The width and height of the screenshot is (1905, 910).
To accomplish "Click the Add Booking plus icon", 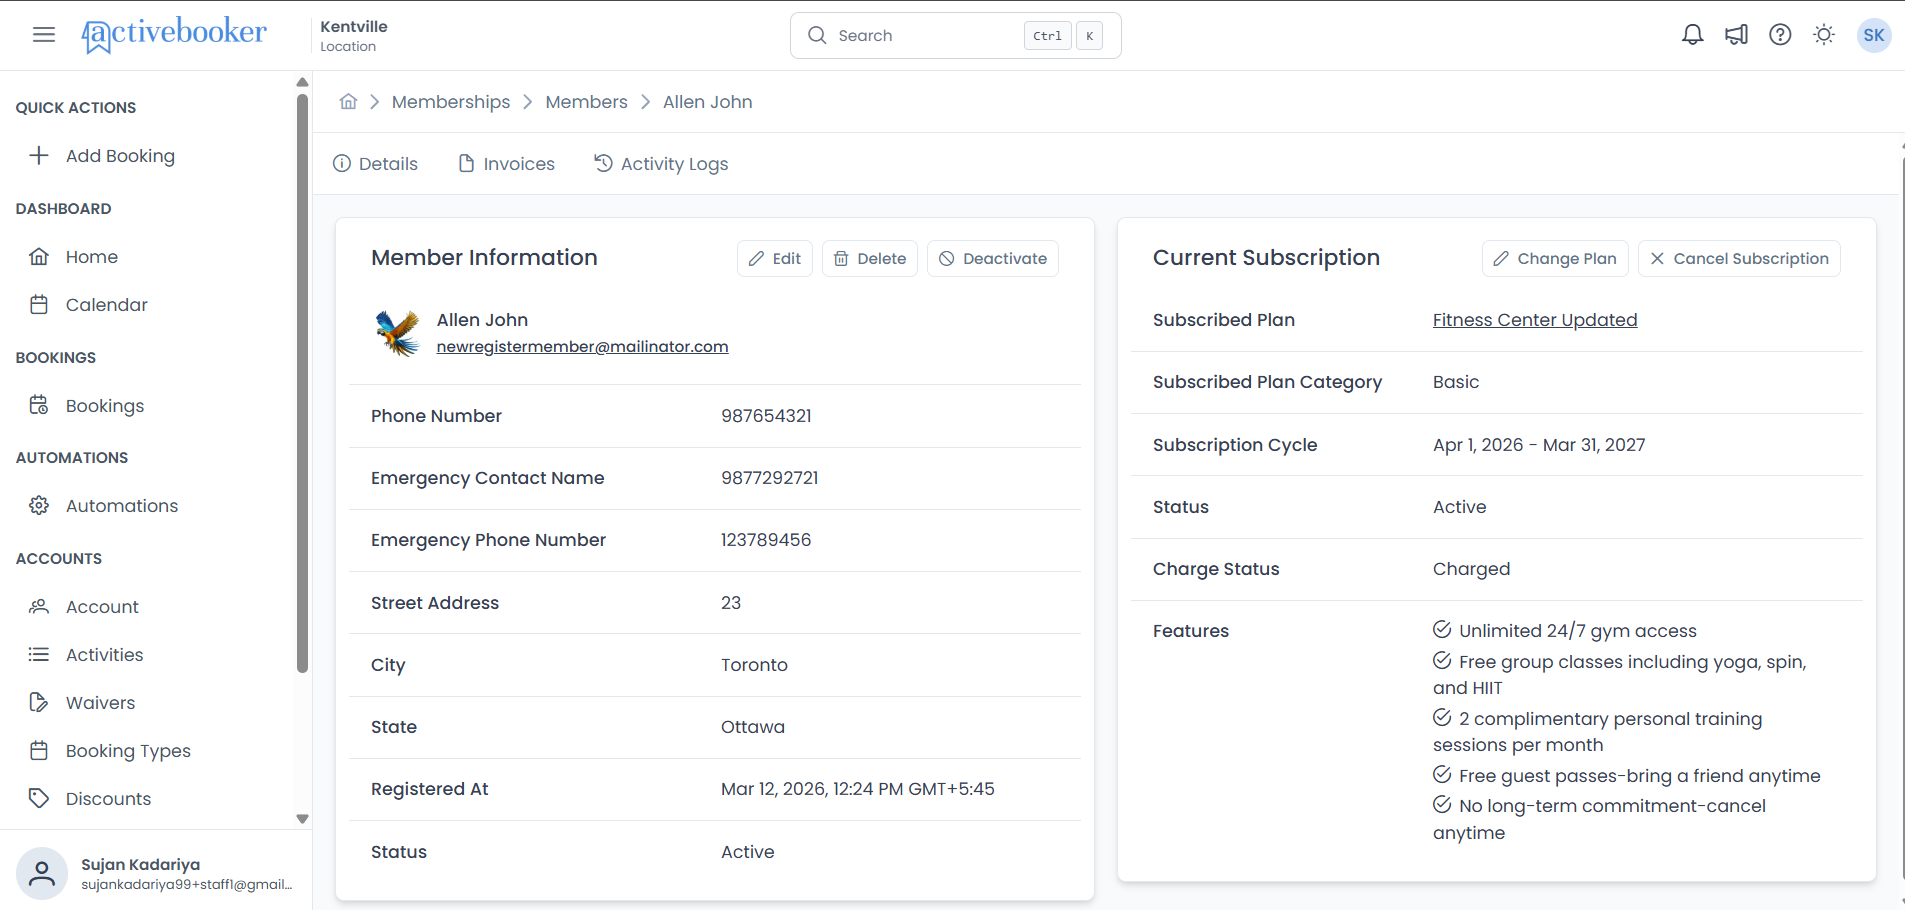I will pos(39,156).
